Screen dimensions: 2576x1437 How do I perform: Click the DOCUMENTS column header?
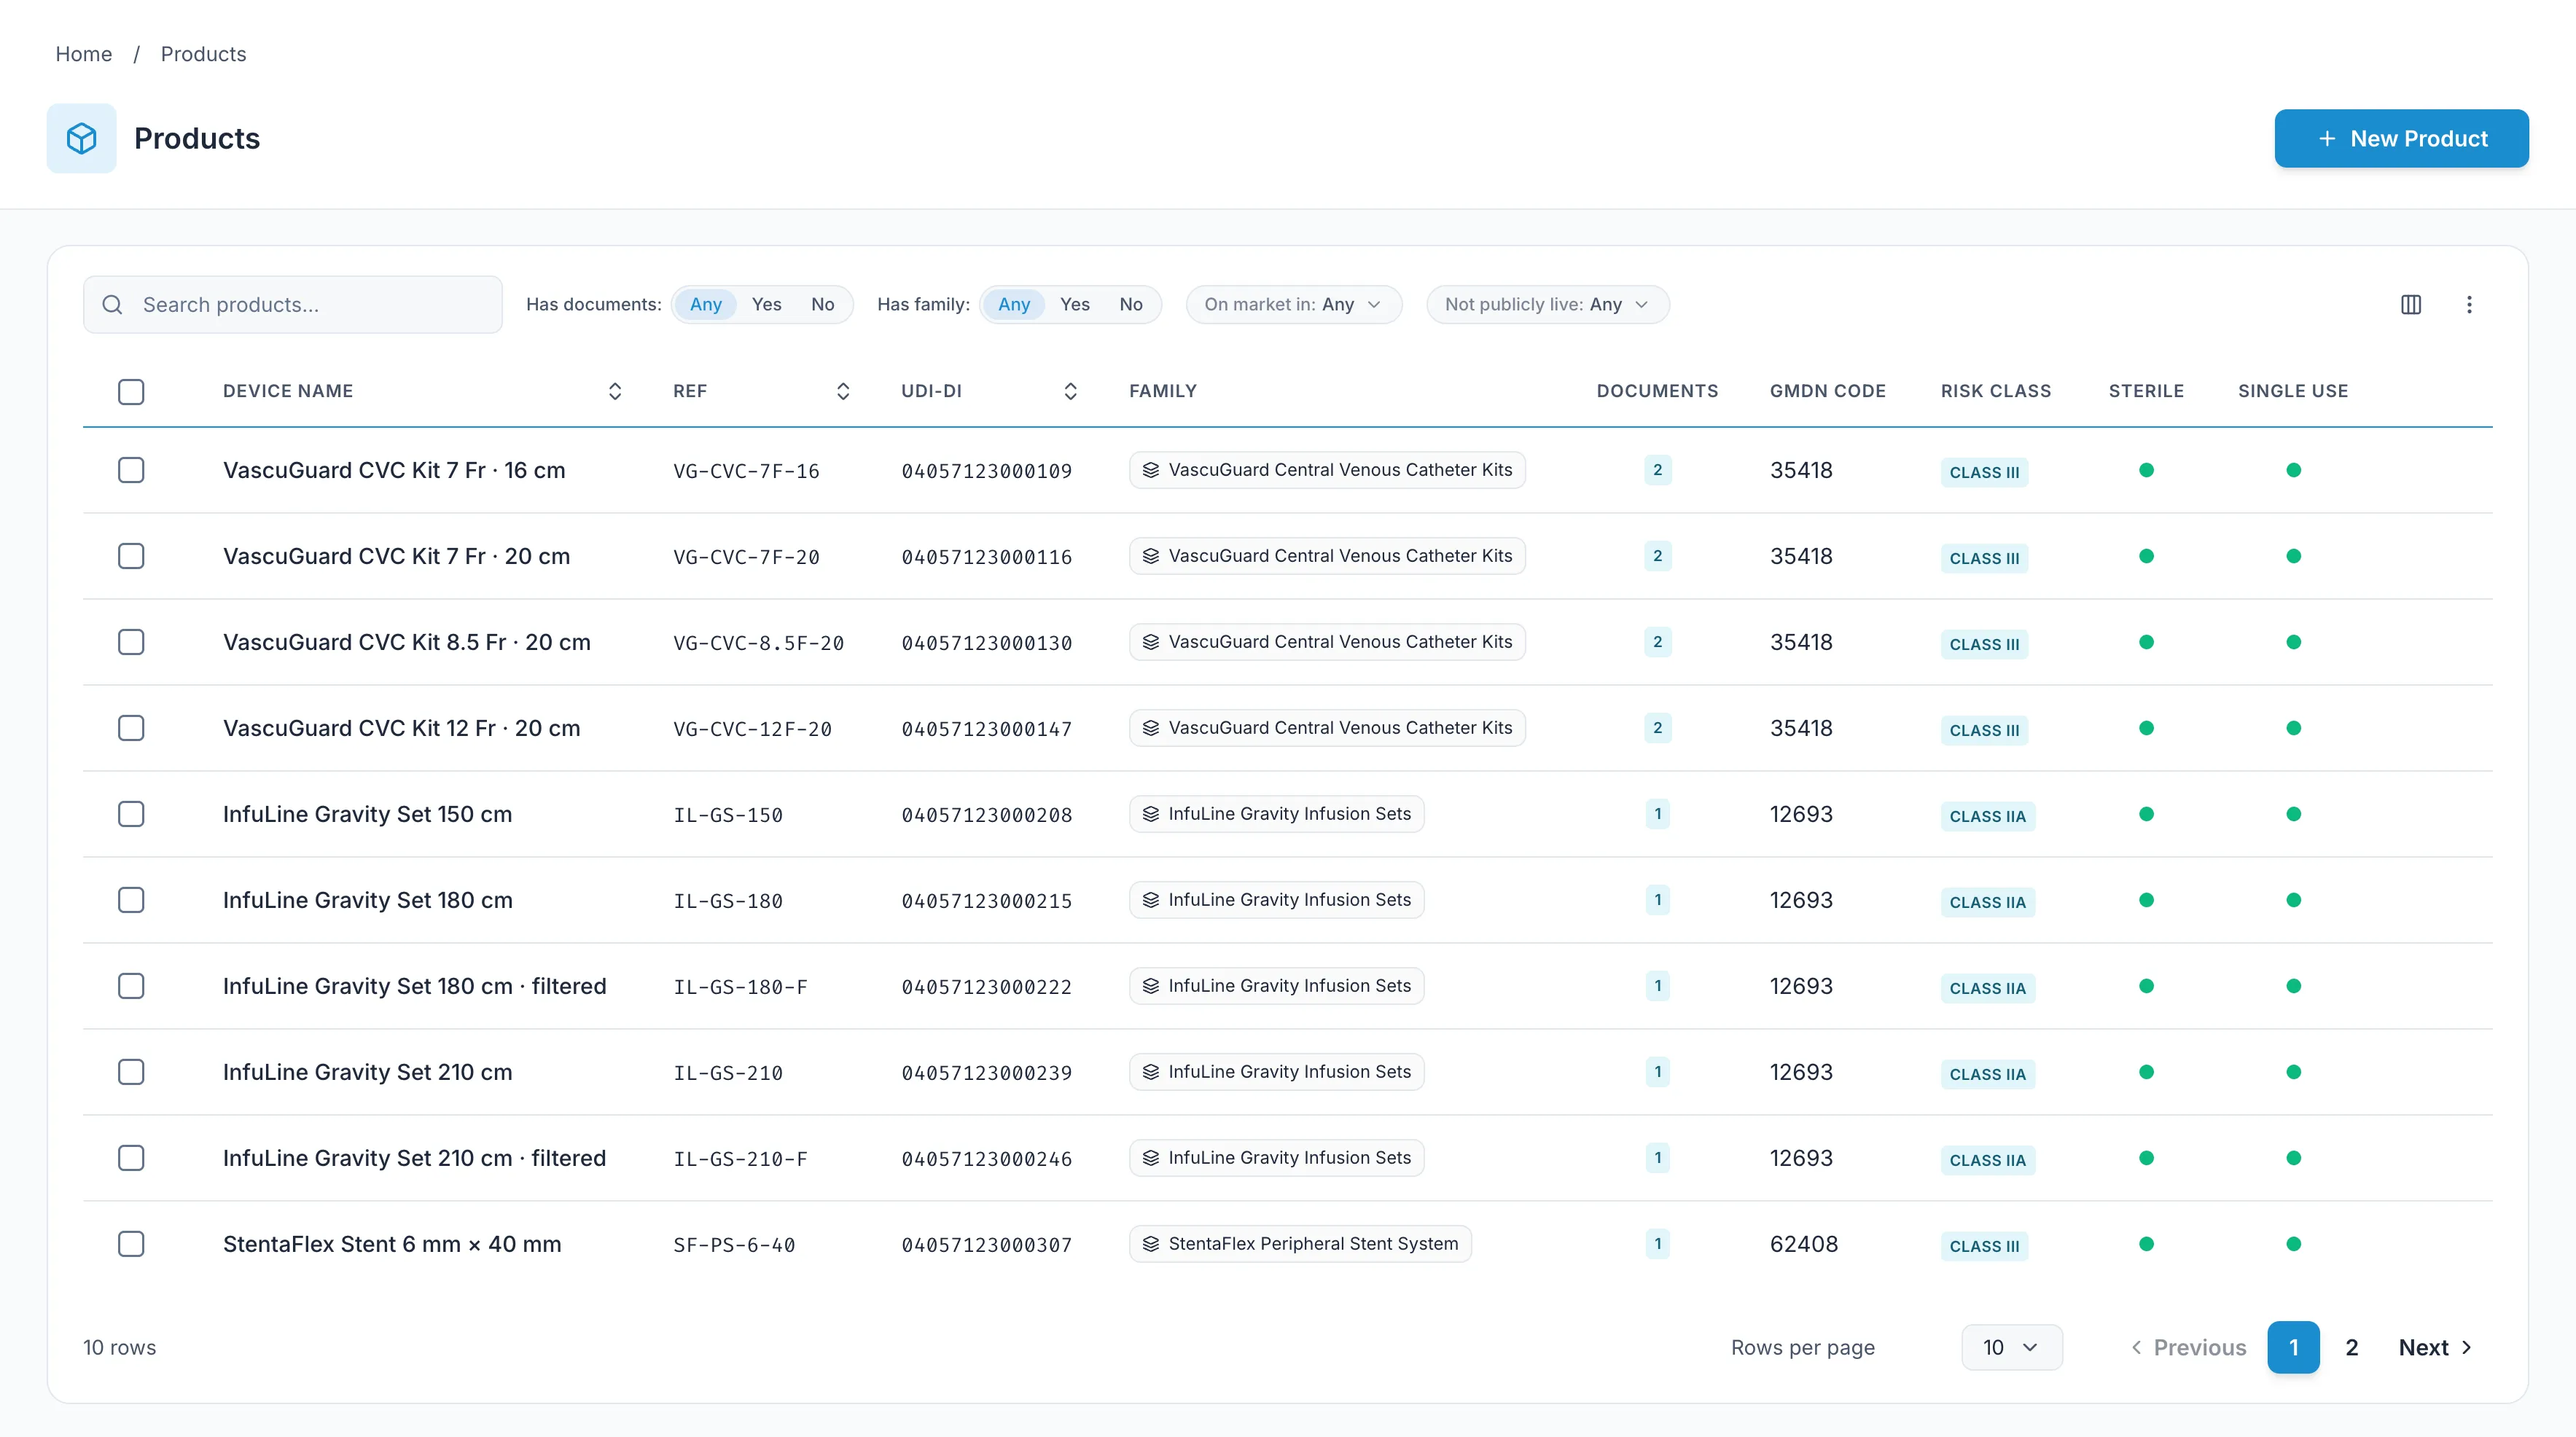(1657, 391)
